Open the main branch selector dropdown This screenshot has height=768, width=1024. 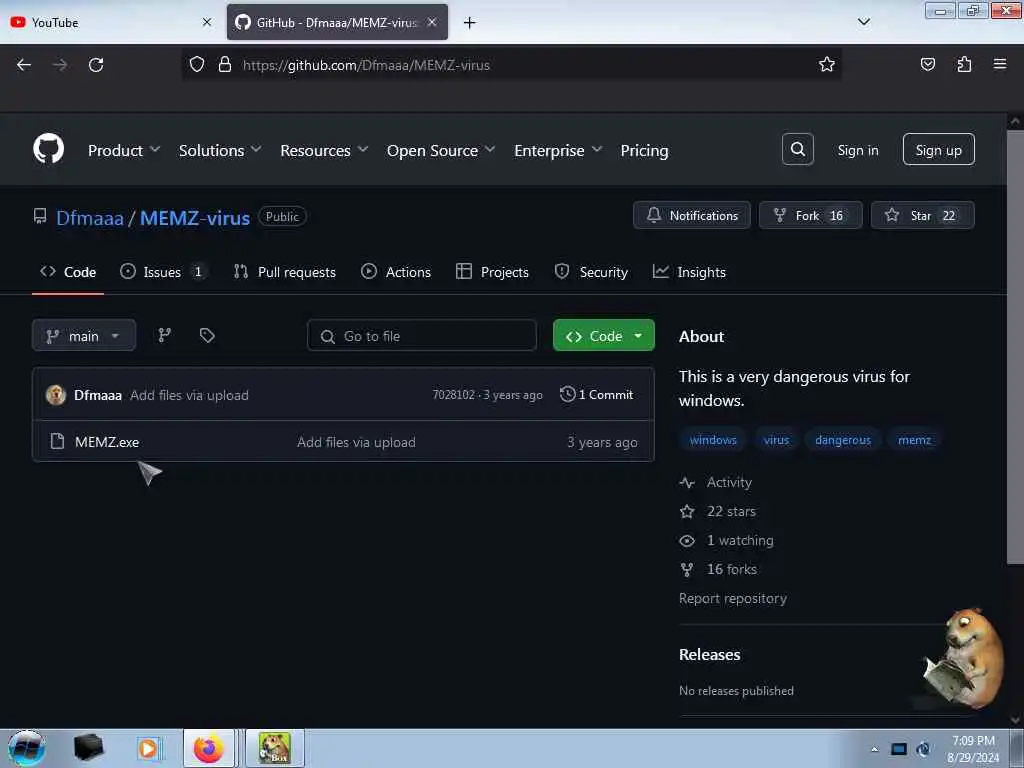coord(84,336)
